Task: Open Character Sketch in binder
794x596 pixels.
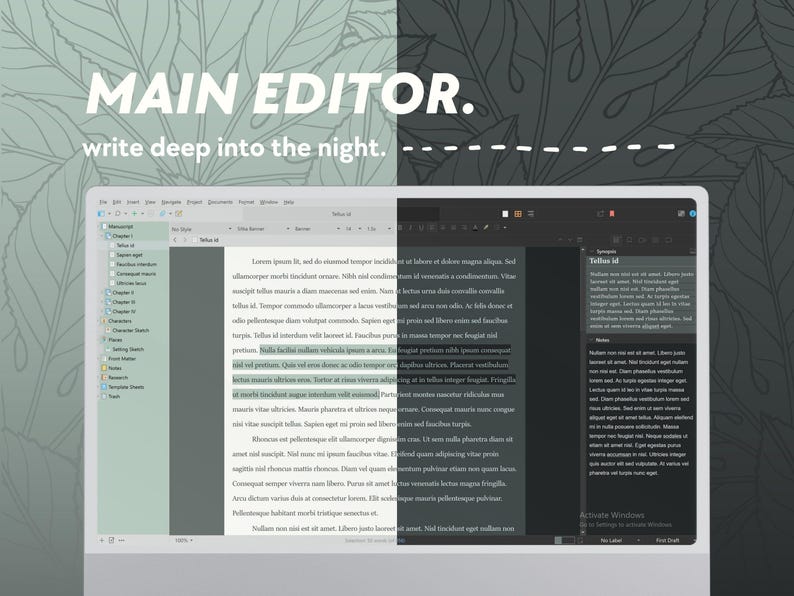Action: pos(131,330)
